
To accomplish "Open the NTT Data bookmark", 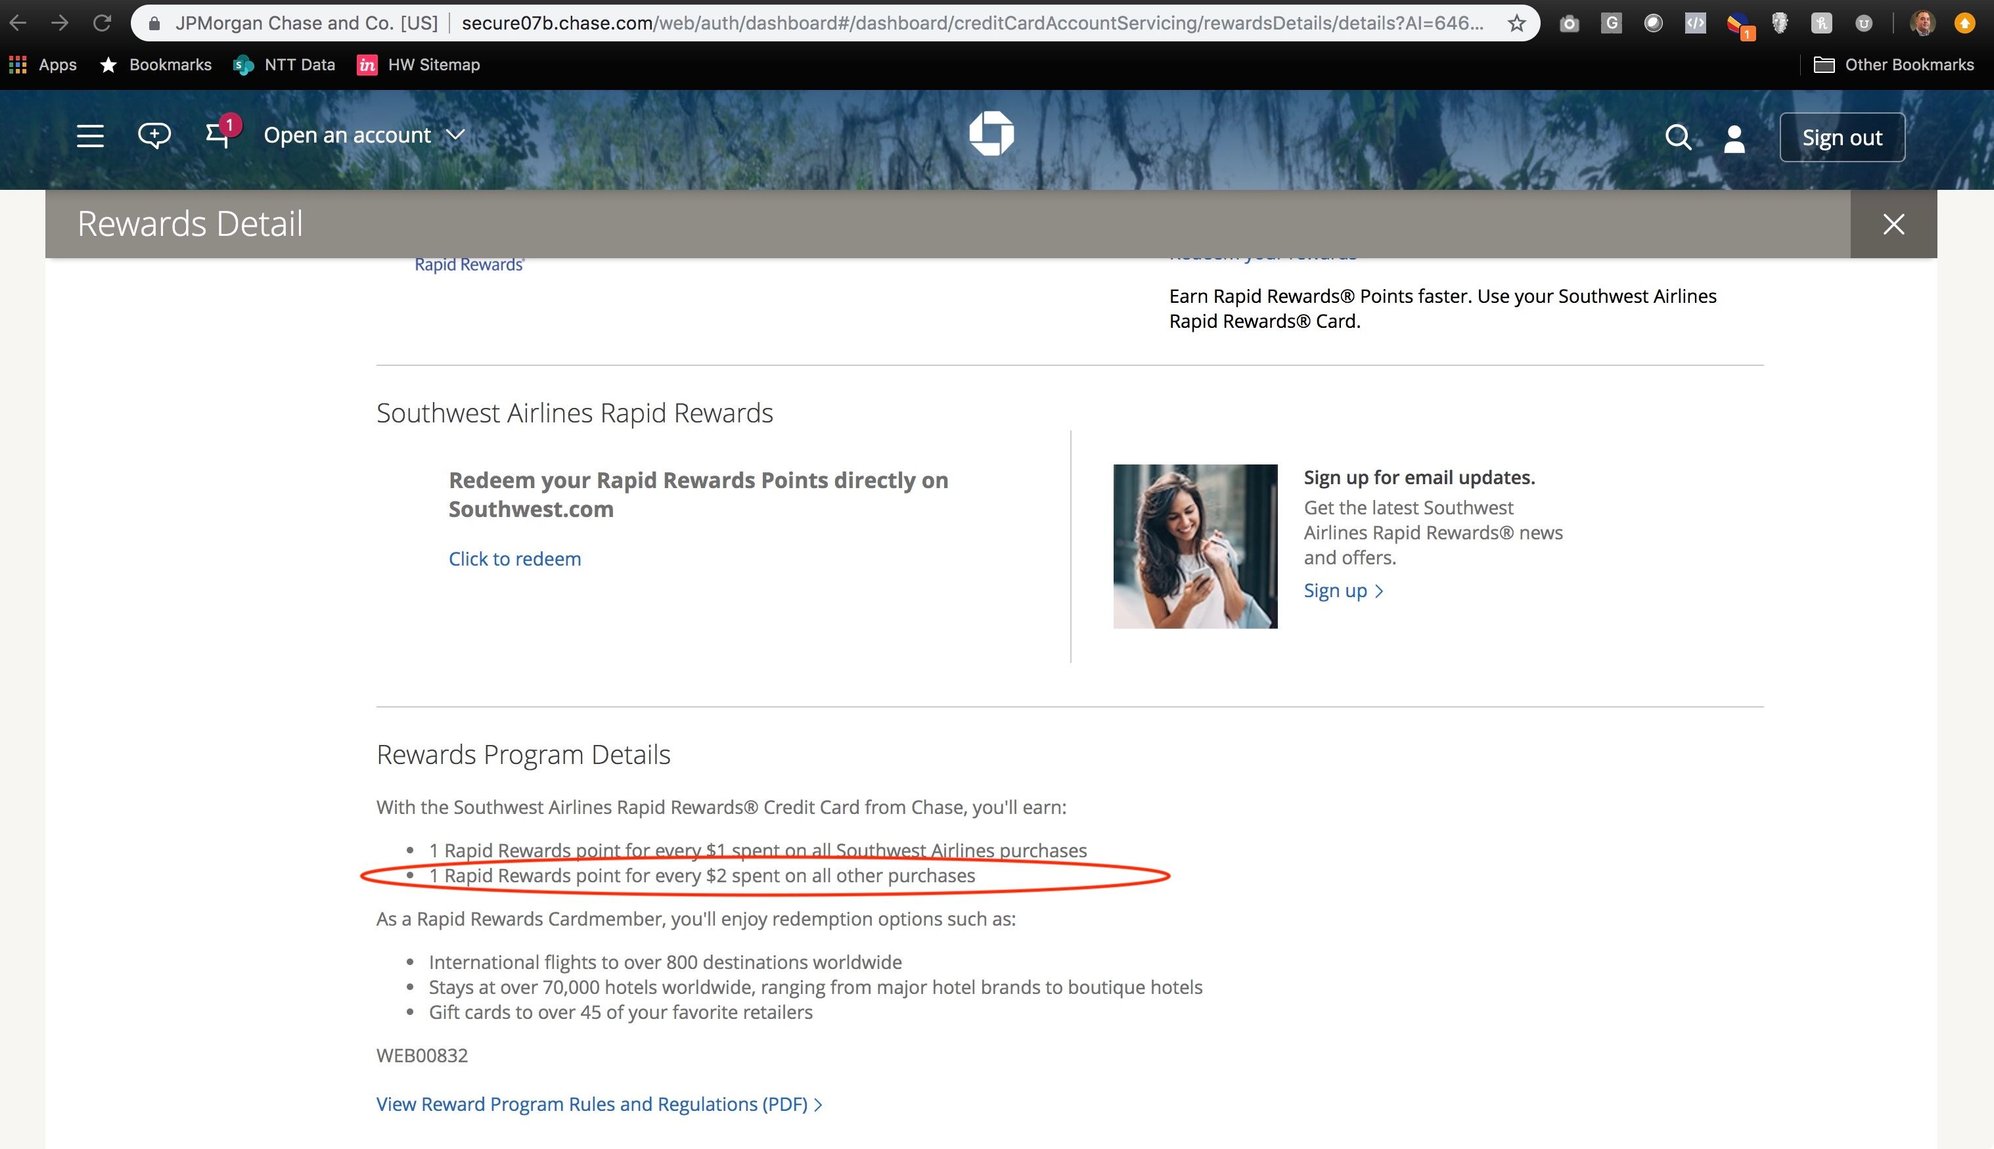I will pos(284,65).
